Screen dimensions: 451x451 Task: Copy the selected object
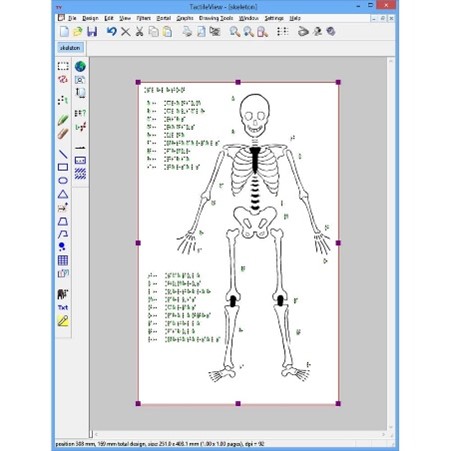click(153, 32)
